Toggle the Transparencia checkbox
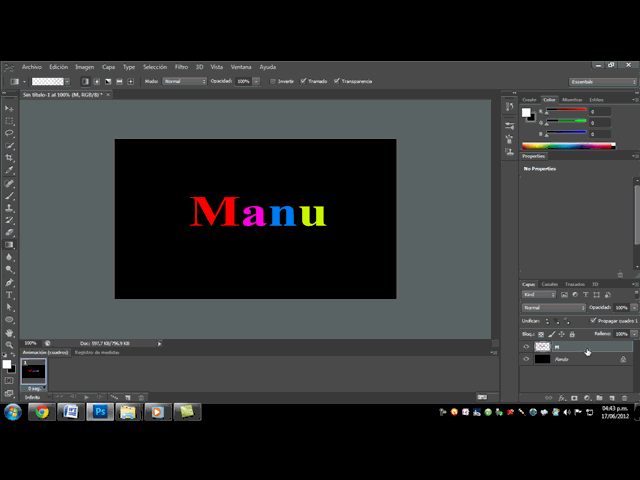Image resolution: width=640 pixels, height=480 pixels. 337,82
